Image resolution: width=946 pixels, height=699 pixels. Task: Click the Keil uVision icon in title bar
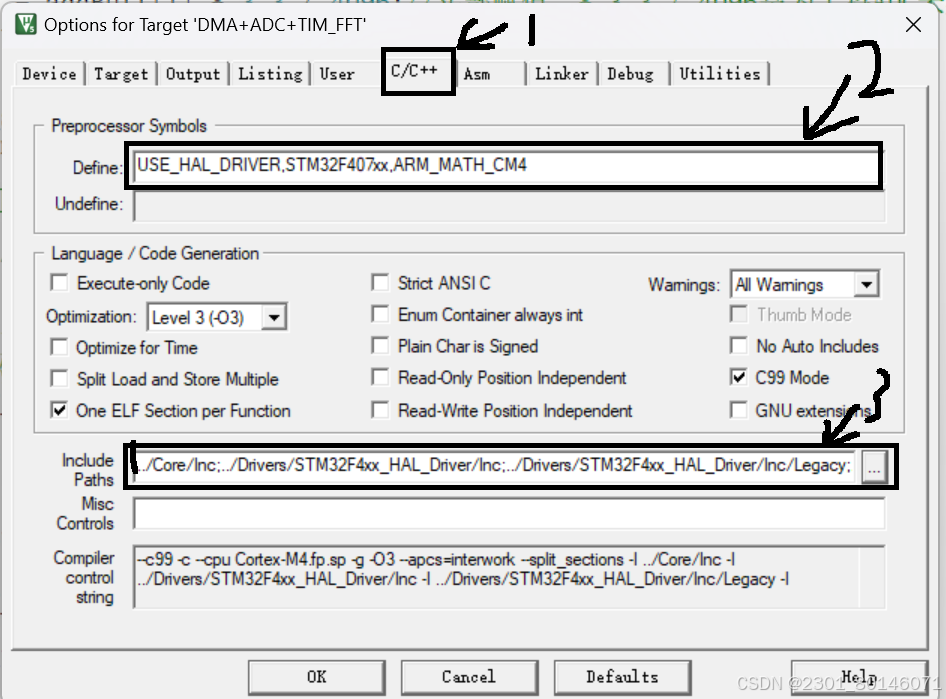coord(25,24)
